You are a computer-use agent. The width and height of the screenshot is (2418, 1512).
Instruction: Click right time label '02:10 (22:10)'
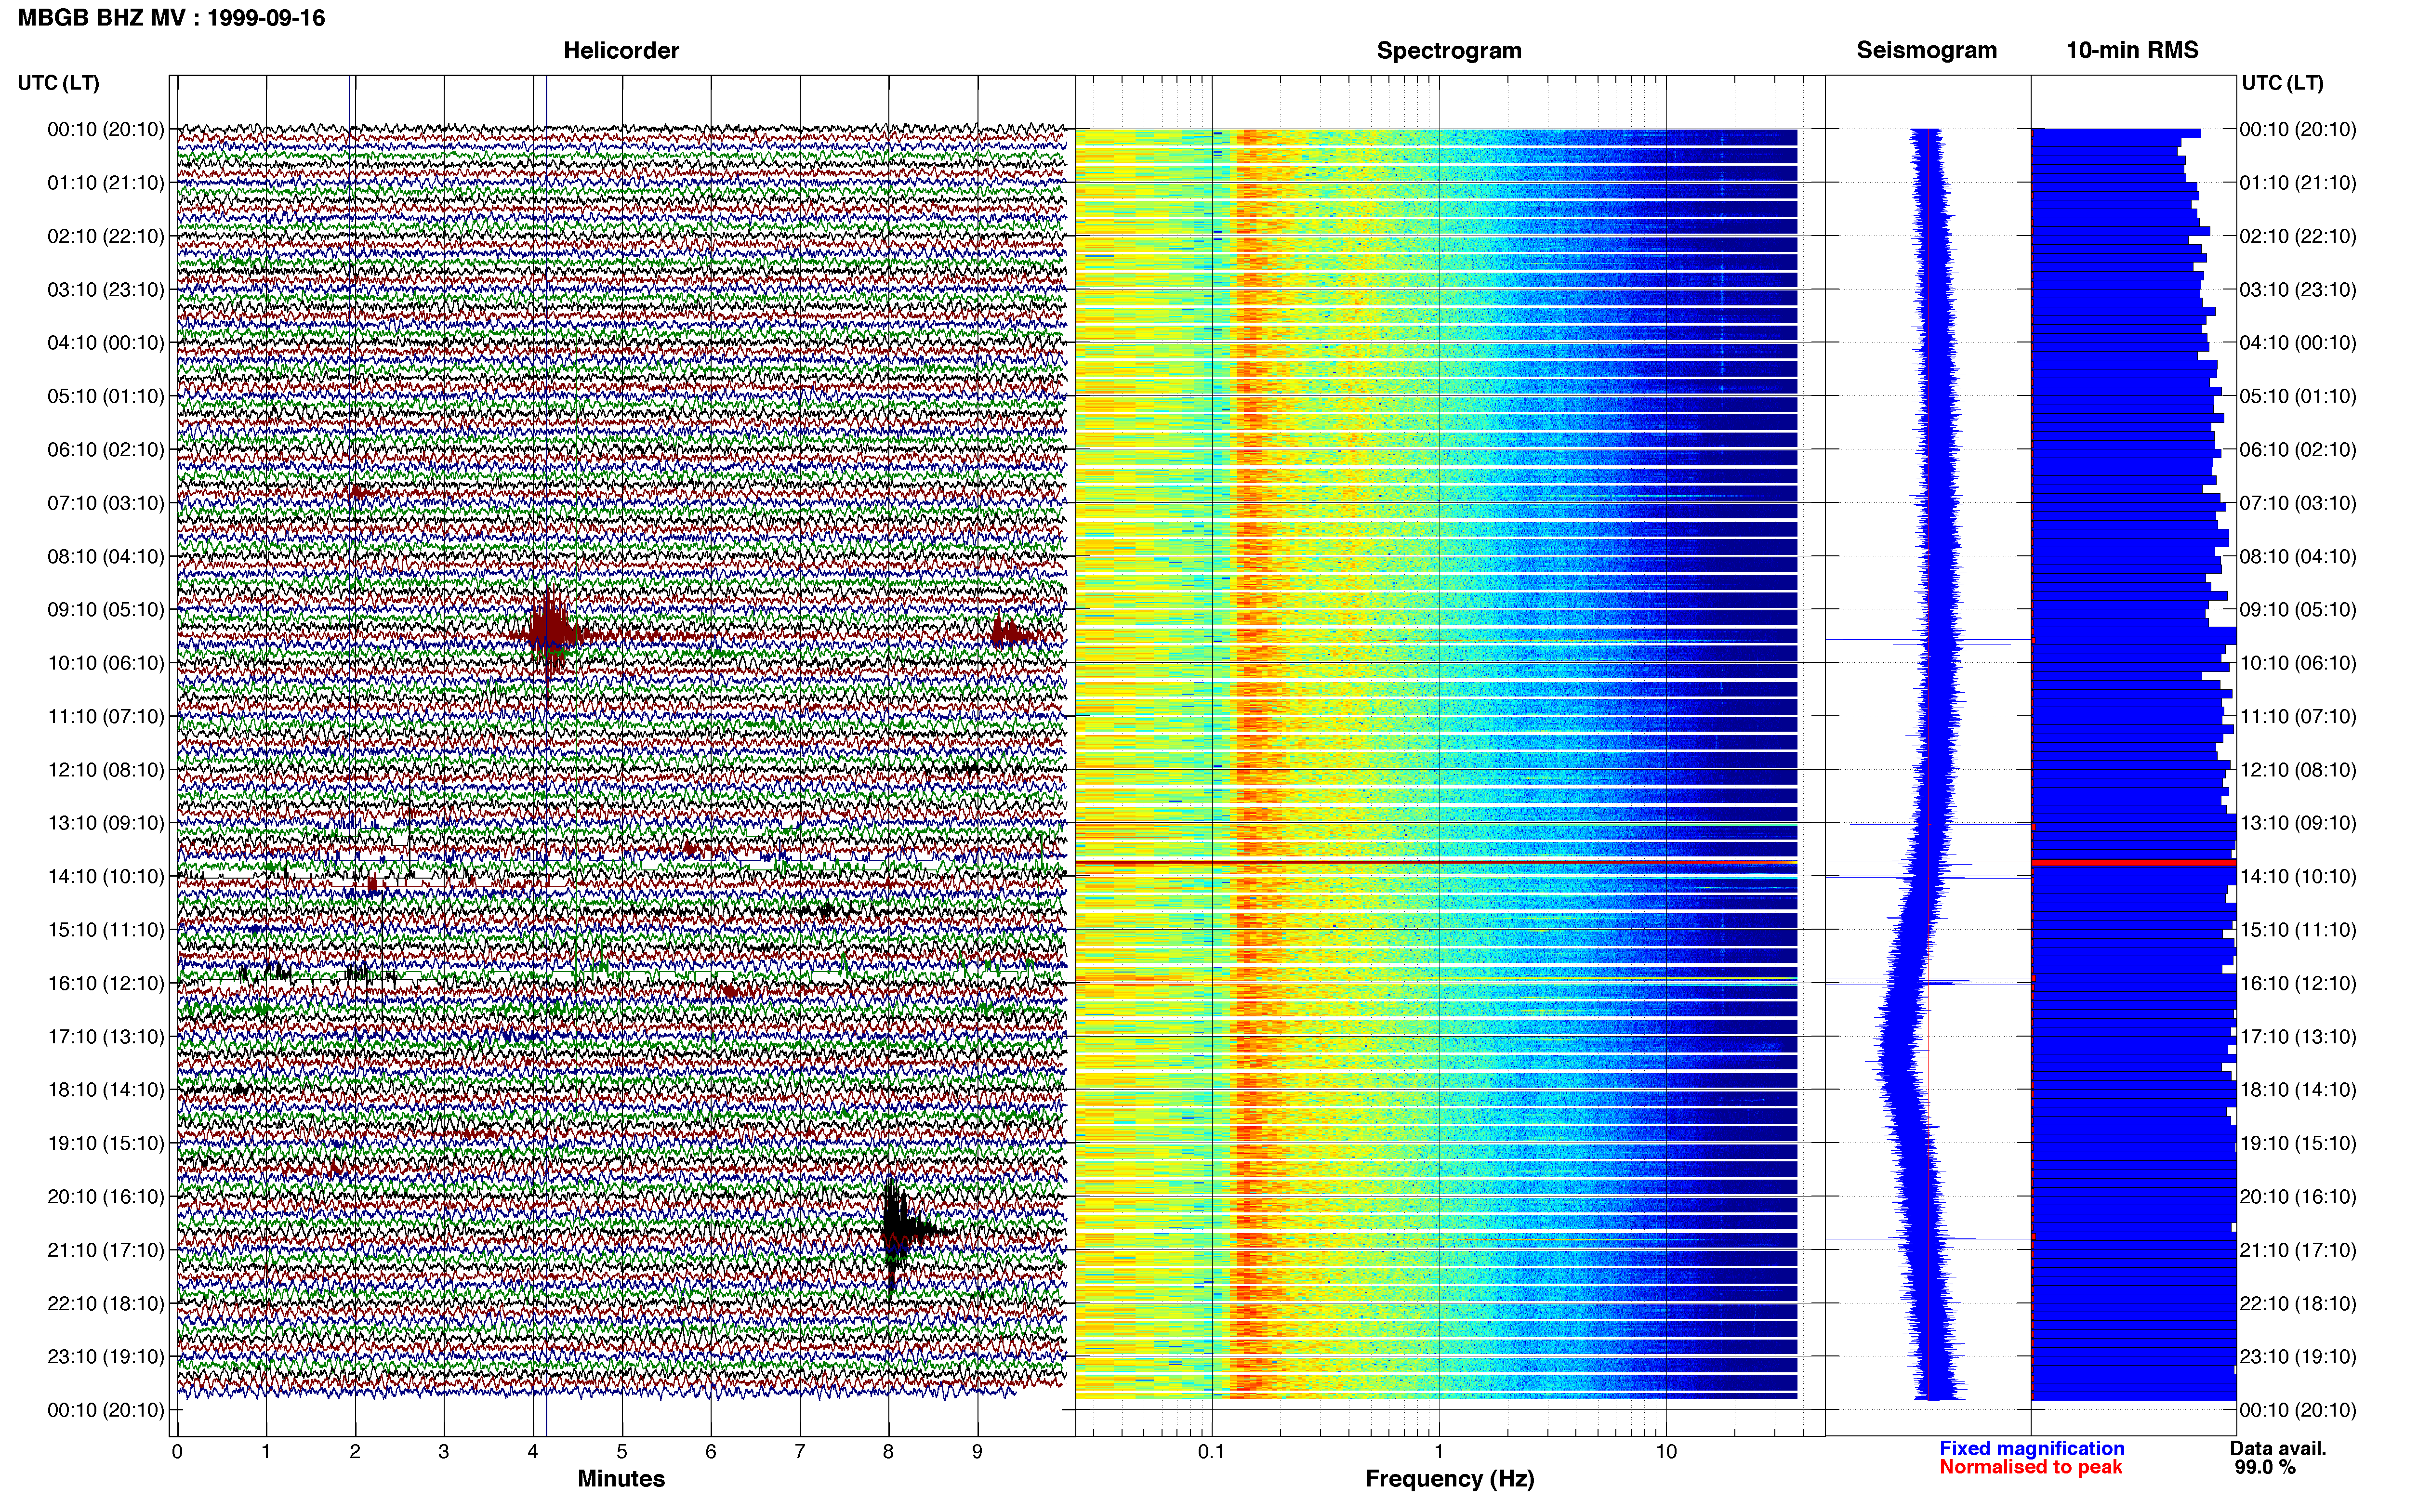tap(2298, 236)
